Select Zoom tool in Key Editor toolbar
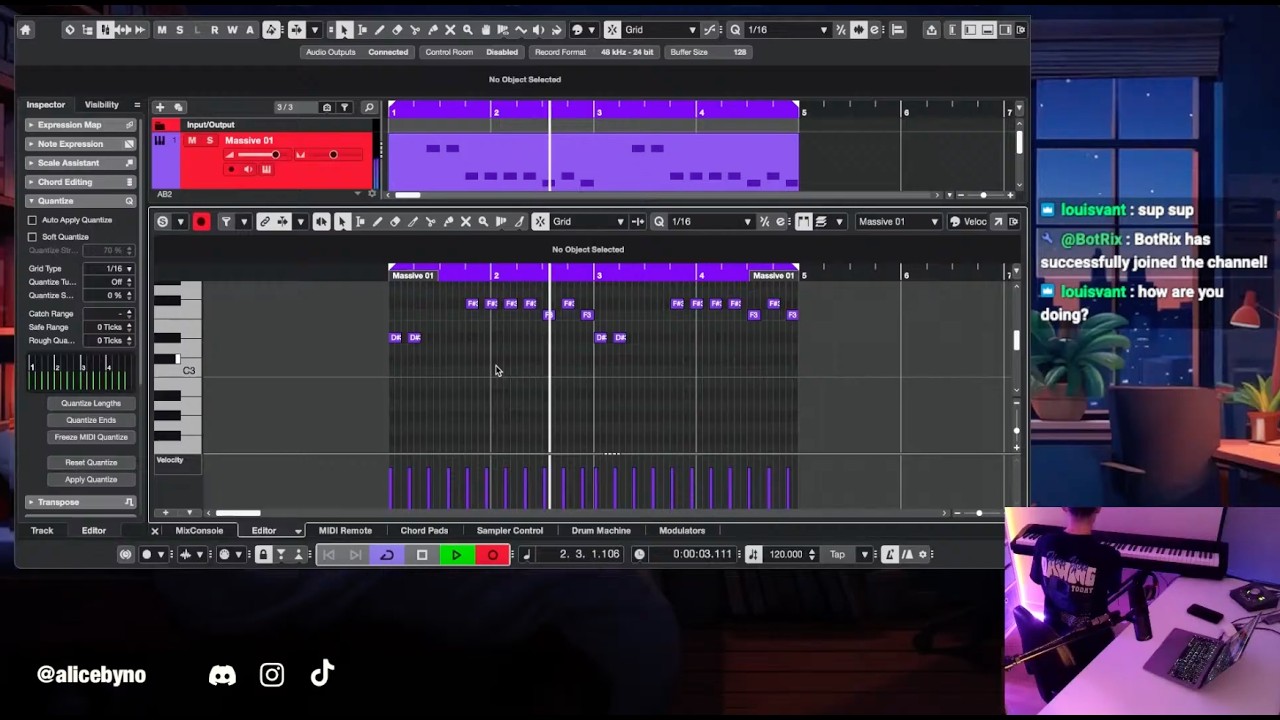Image resolution: width=1280 pixels, height=720 pixels. click(483, 222)
